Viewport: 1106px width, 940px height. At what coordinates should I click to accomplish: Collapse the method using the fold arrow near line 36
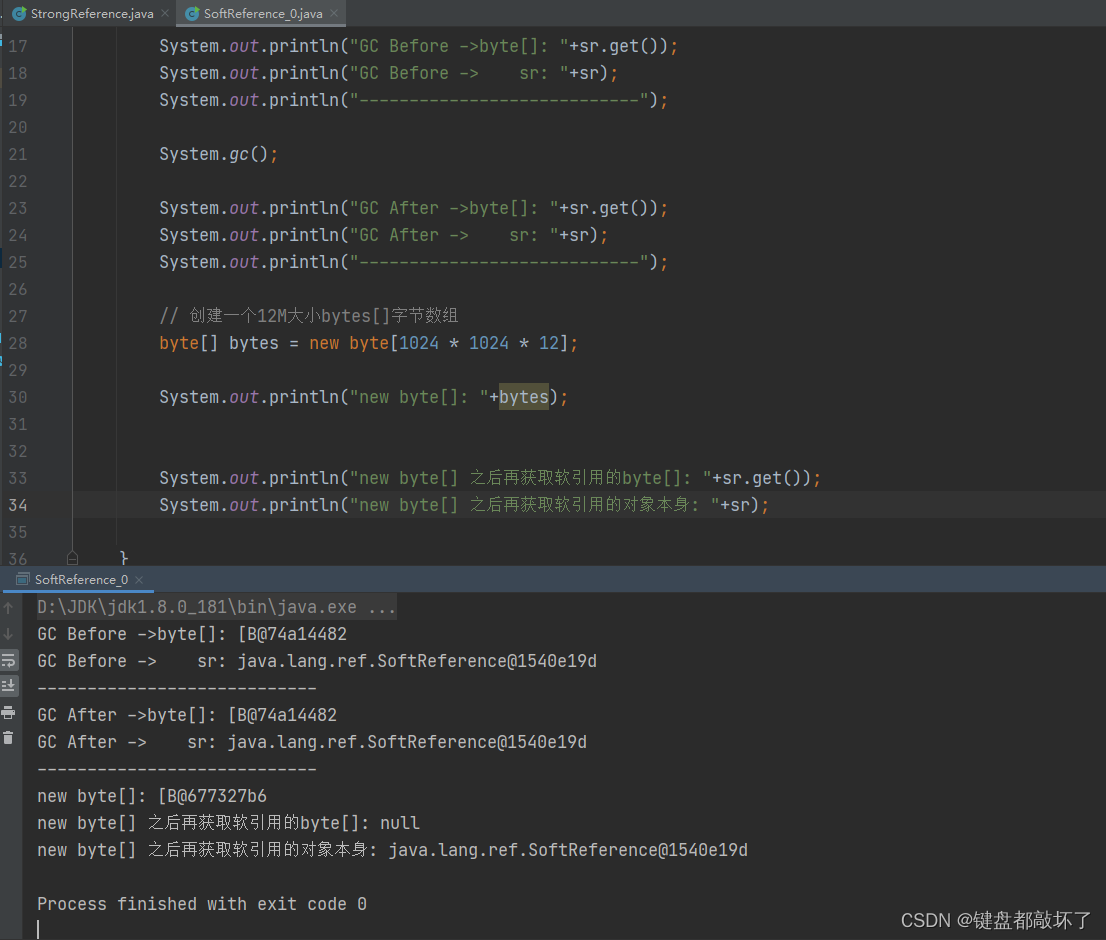tap(71, 557)
